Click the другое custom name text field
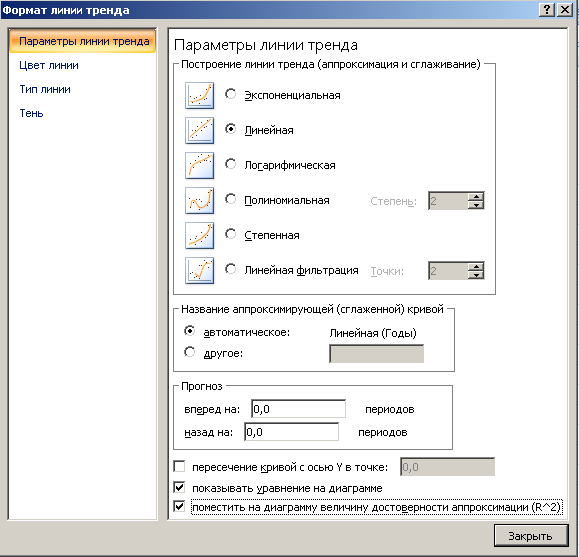 [377, 354]
